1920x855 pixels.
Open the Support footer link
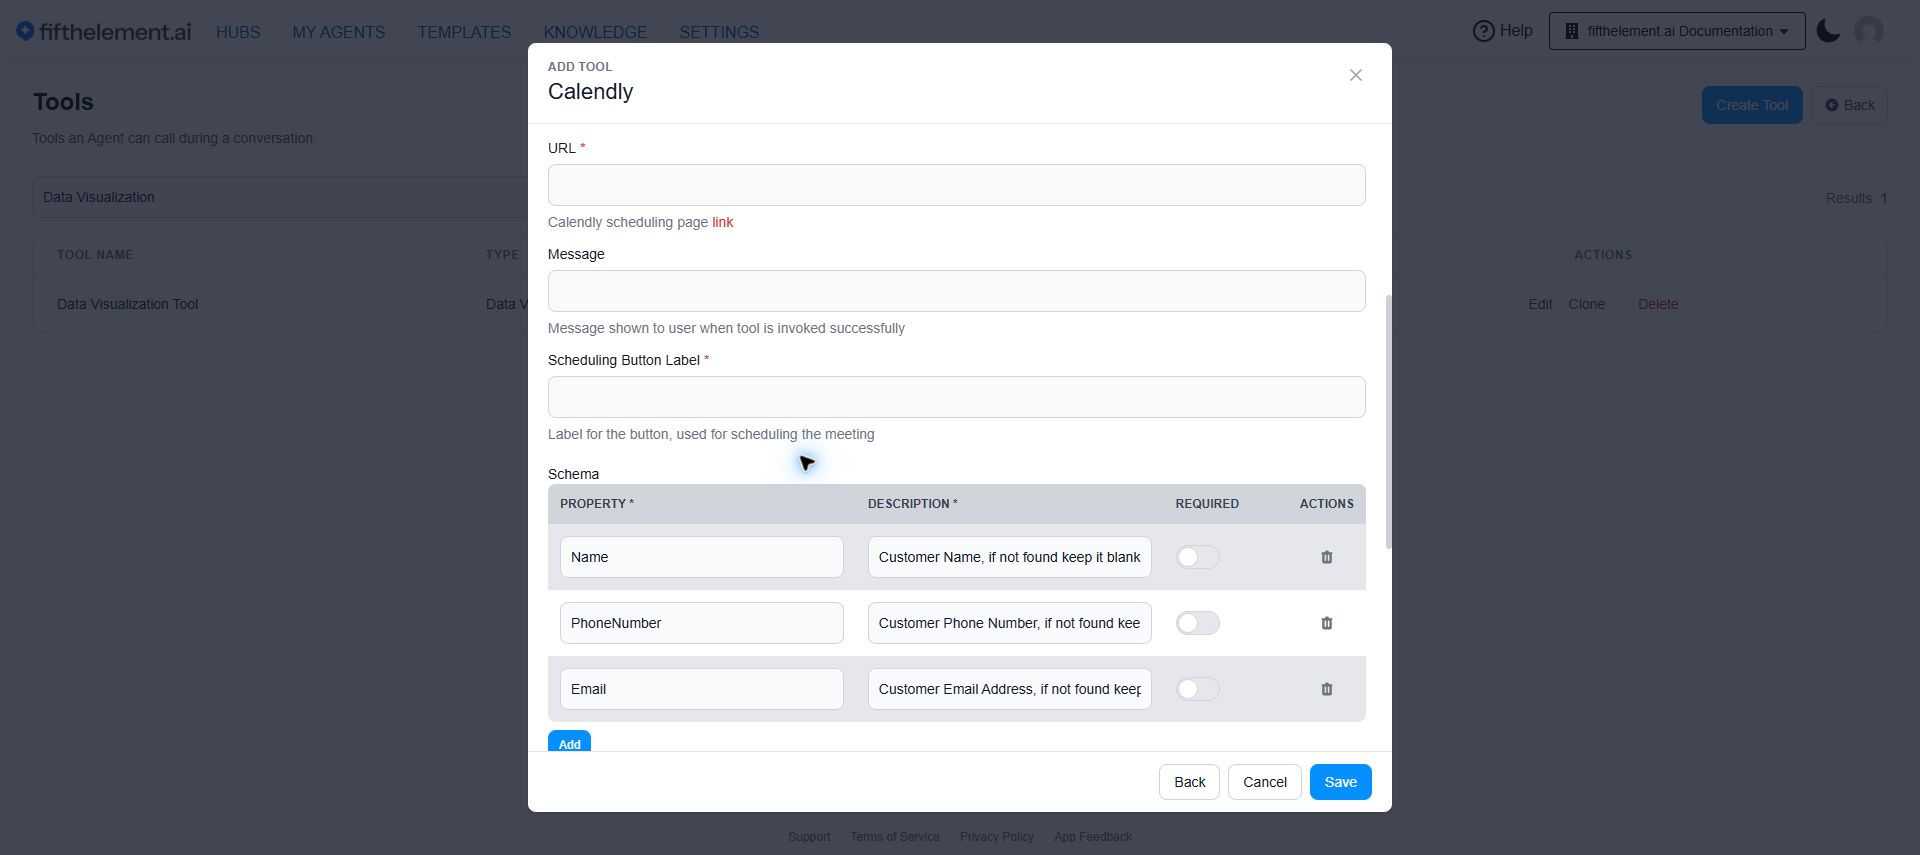[x=809, y=837]
